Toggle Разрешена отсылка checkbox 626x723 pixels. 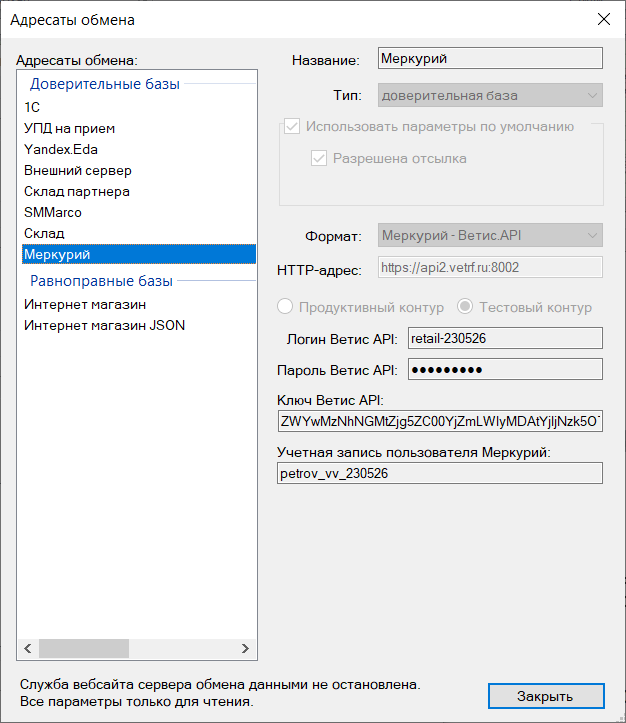click(319, 158)
